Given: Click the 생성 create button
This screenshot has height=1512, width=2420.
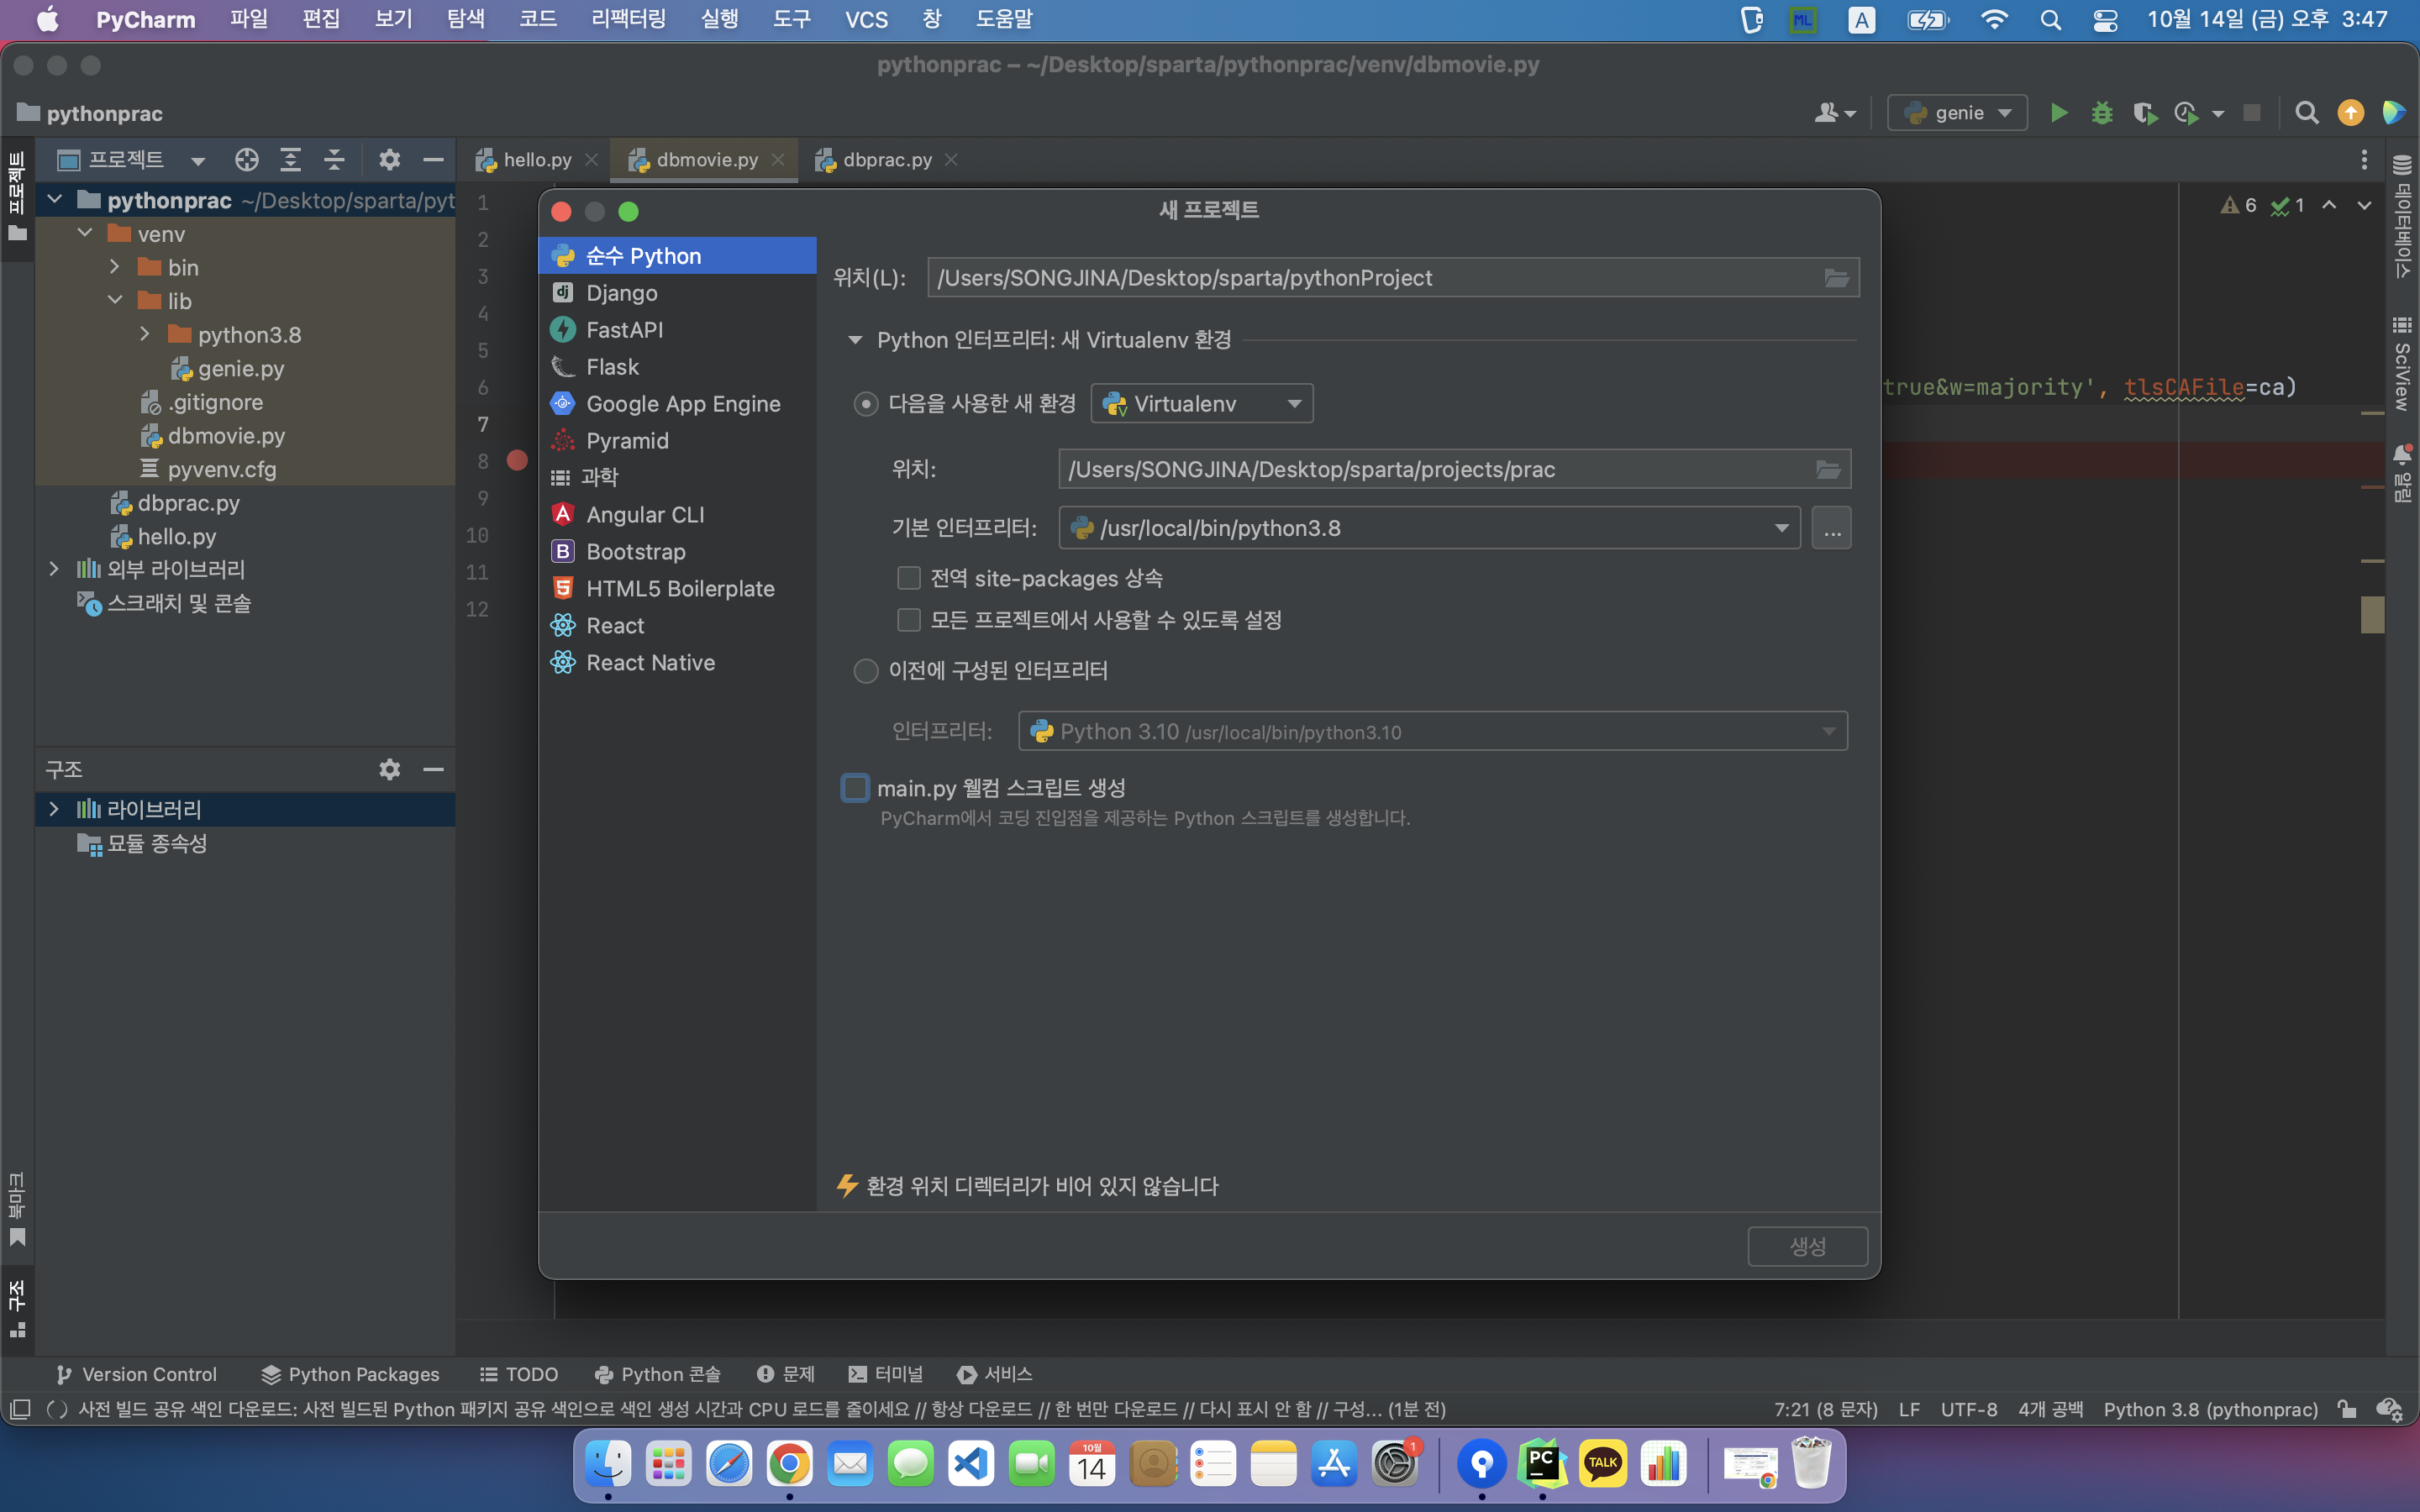Looking at the screenshot, I should tap(1807, 1246).
